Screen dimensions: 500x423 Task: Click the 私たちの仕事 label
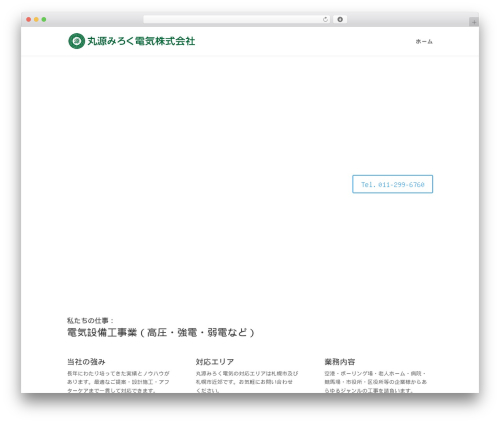(90, 321)
